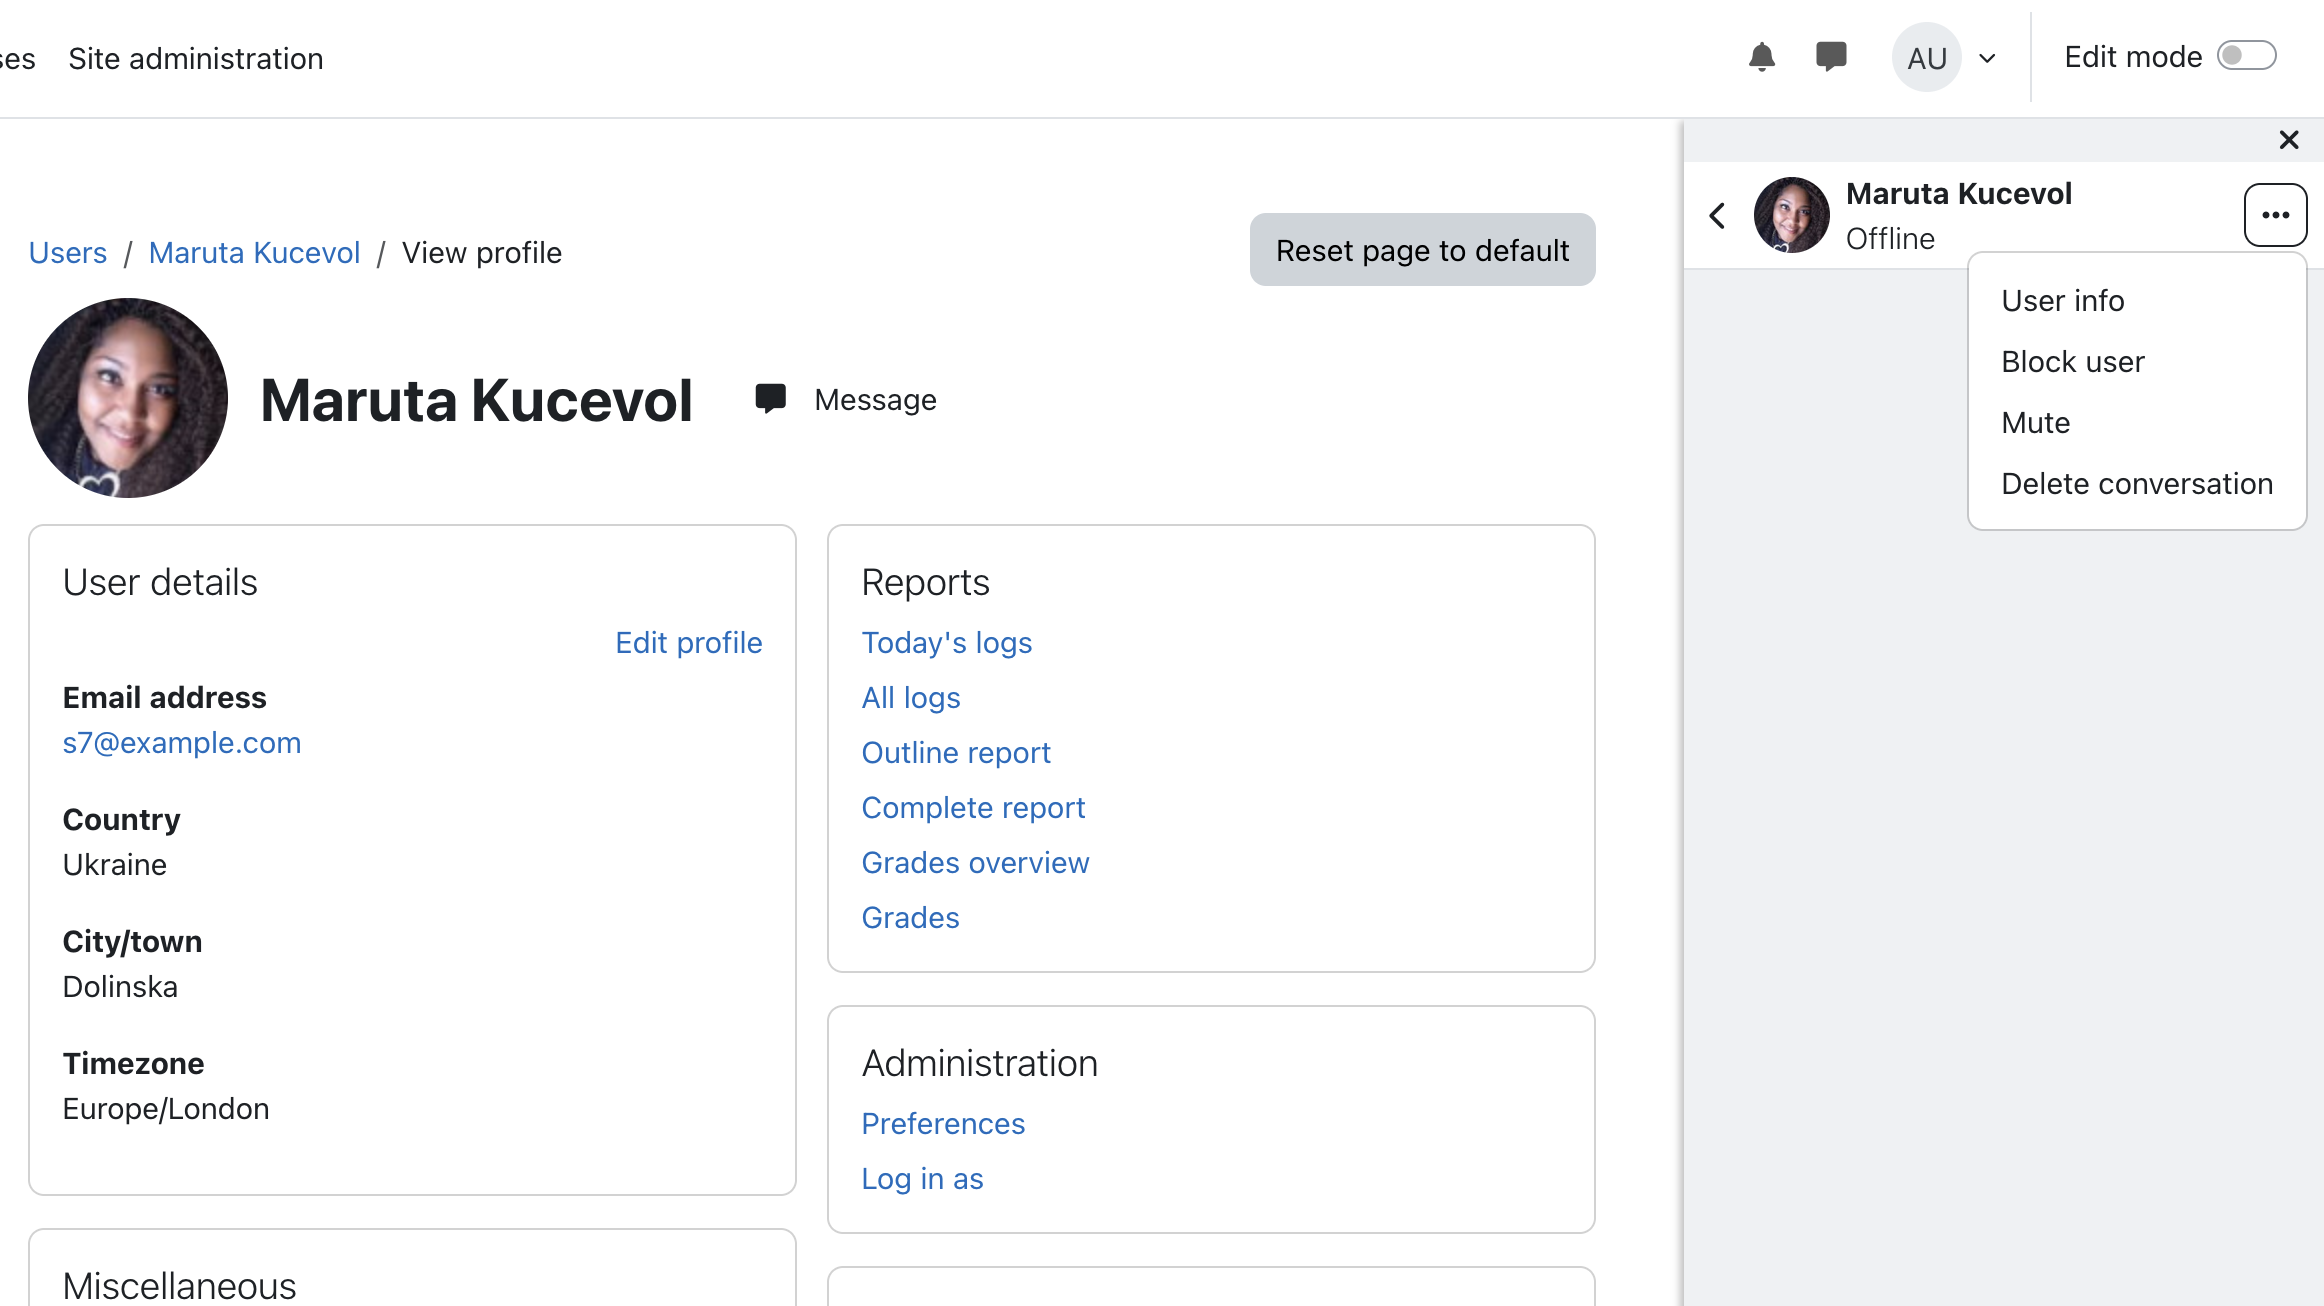Viewport: 2324px width, 1306px height.
Task: Open the Complete report
Action: point(972,808)
